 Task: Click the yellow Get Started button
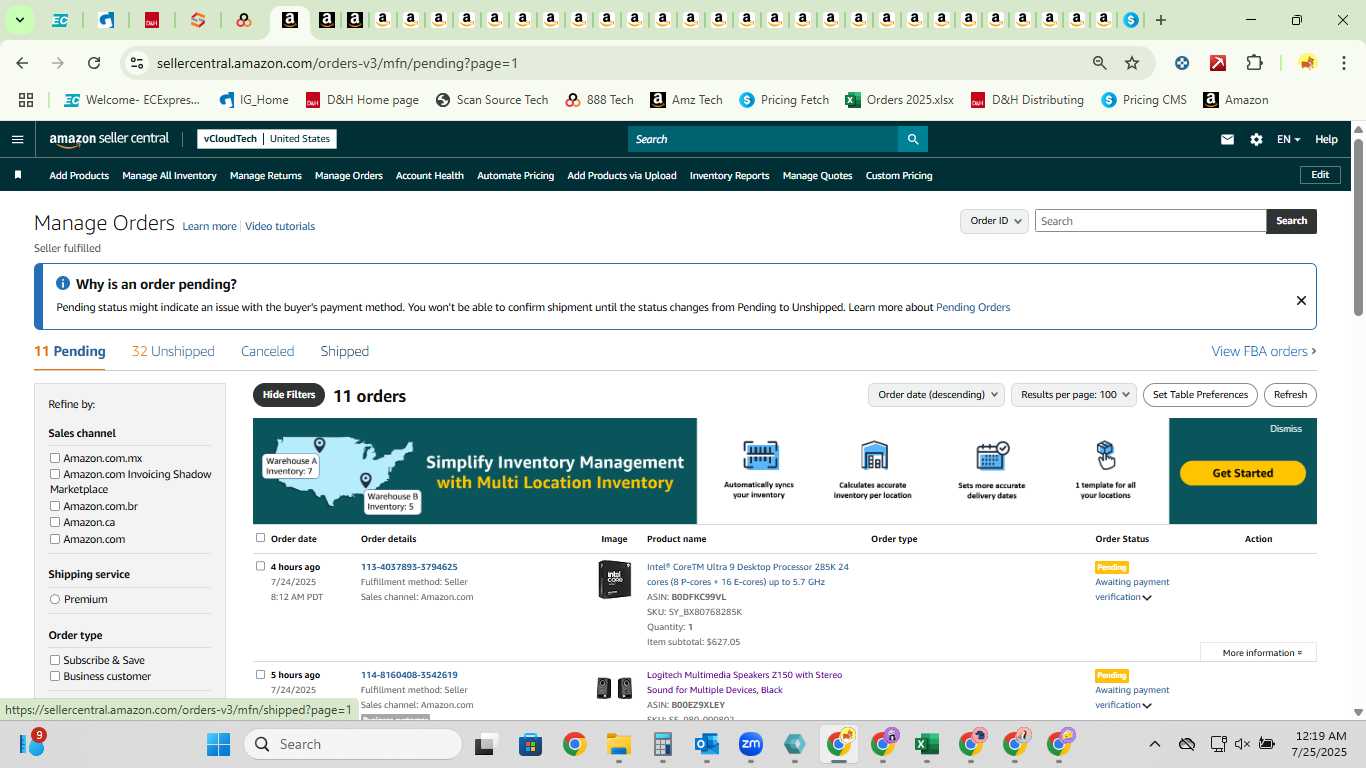pos(1243,473)
